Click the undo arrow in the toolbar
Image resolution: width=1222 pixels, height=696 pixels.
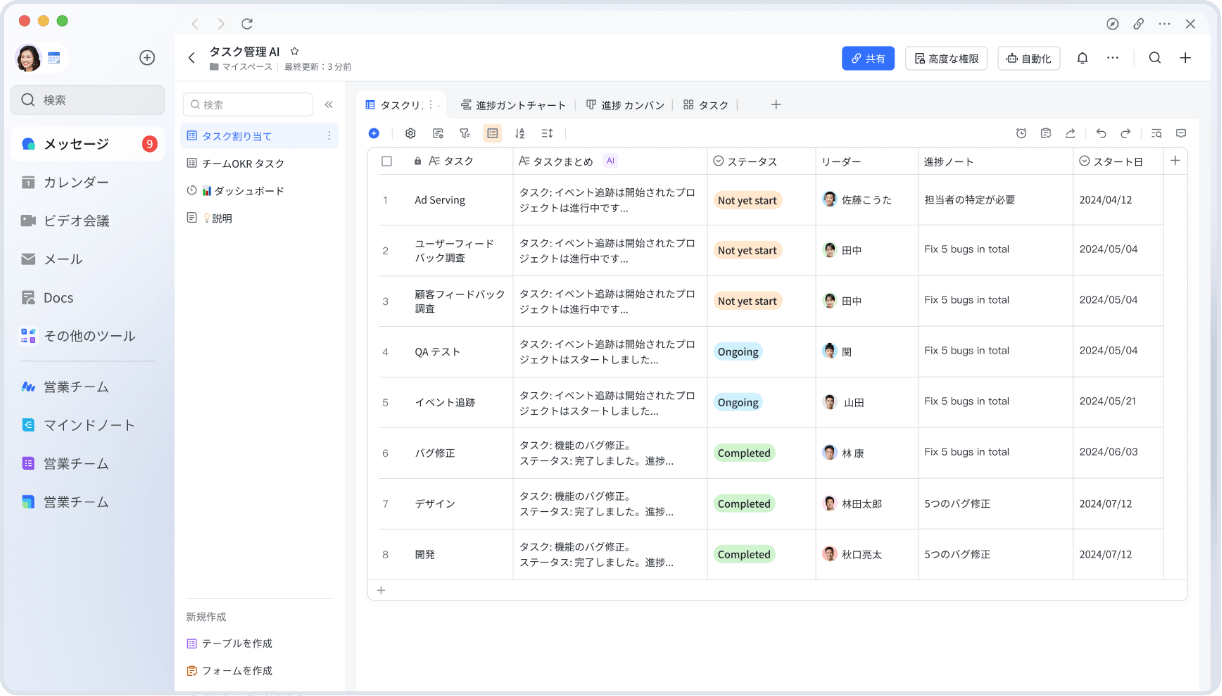coord(1101,133)
